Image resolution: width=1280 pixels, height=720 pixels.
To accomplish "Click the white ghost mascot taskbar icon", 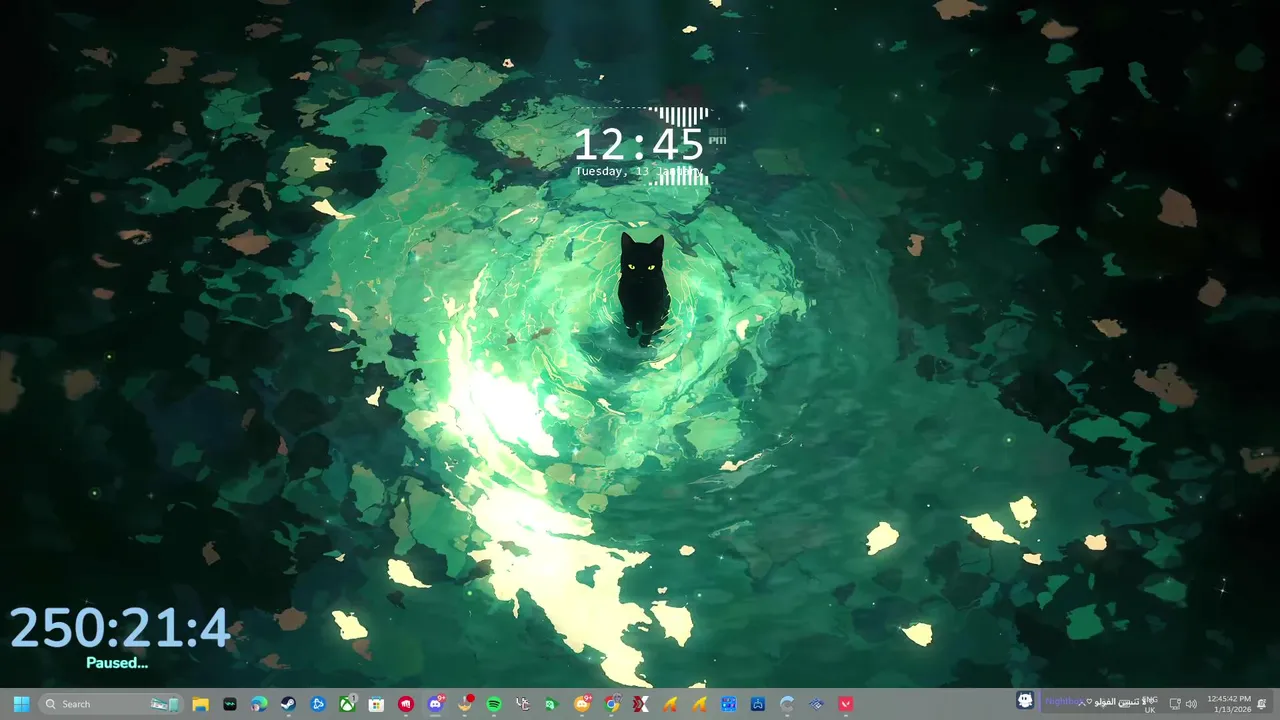I will (1025, 700).
